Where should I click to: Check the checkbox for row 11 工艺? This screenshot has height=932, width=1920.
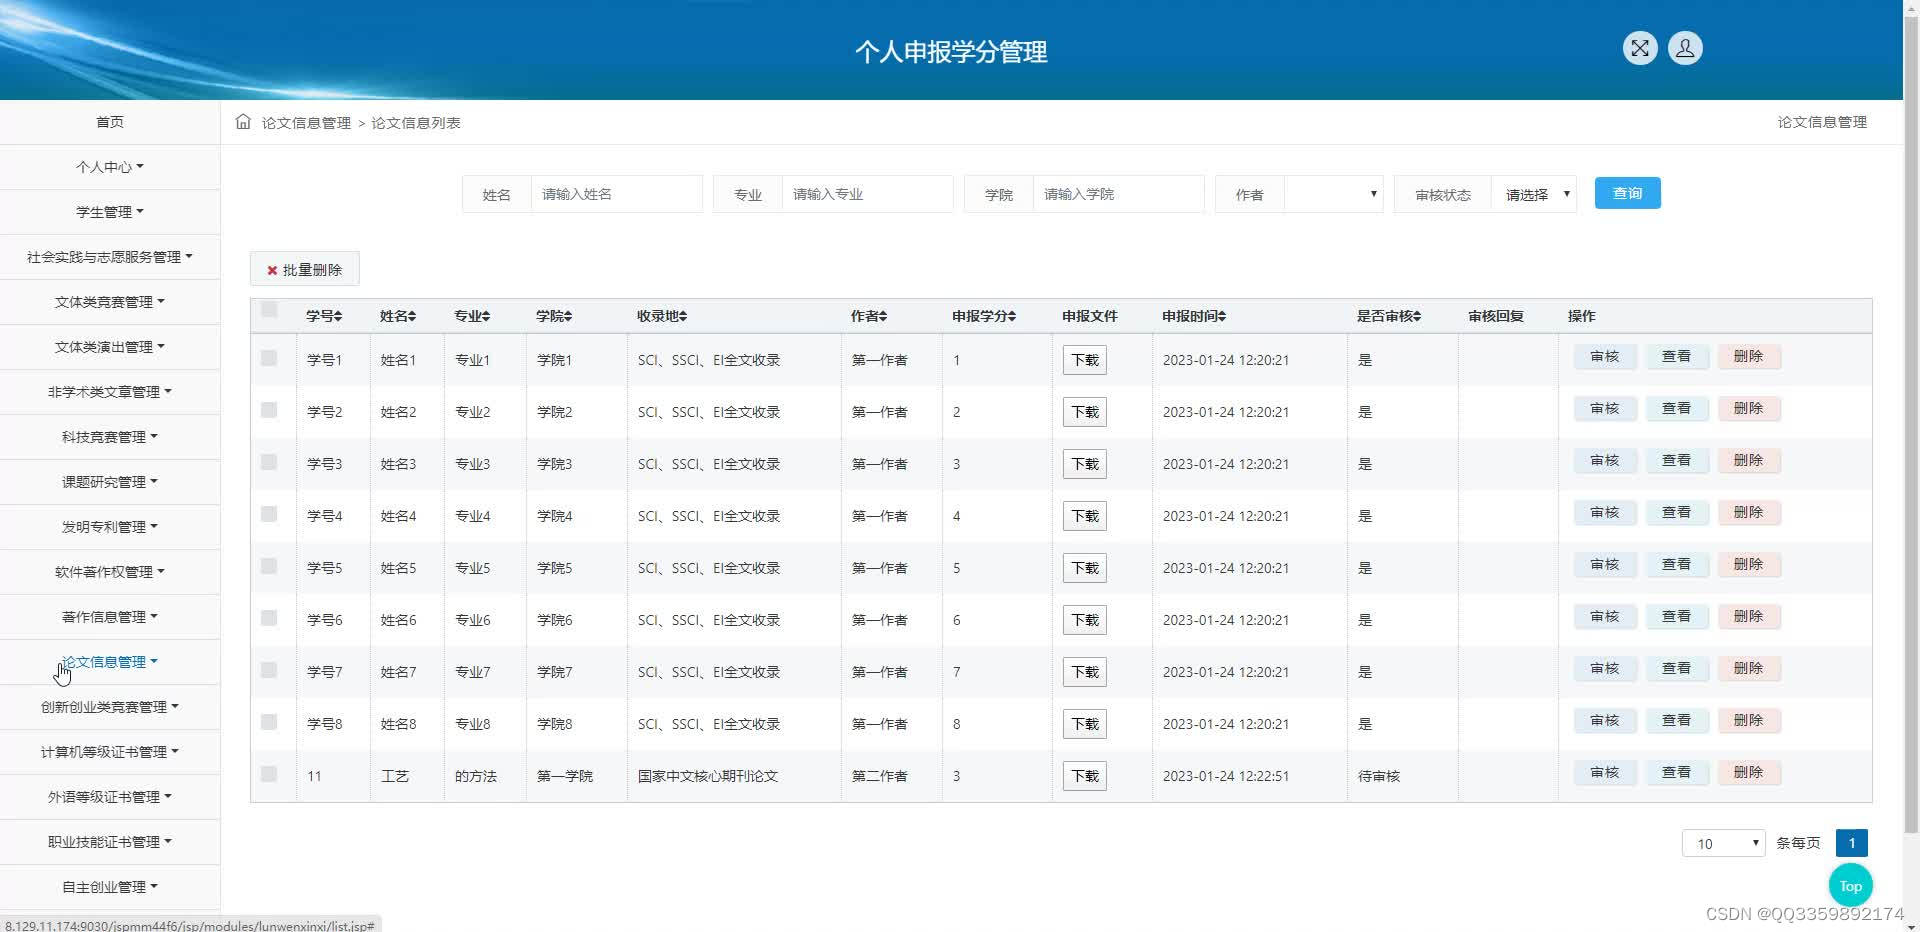point(269,774)
